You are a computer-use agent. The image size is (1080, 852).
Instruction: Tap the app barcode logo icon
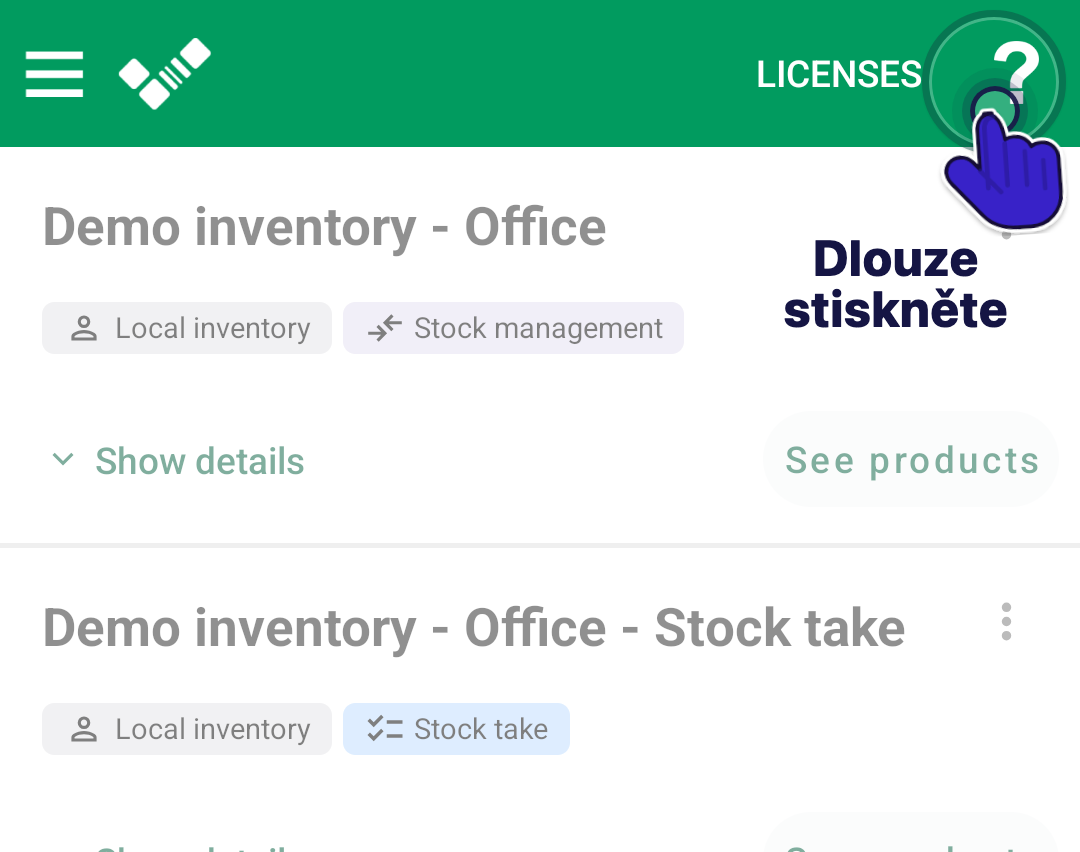pyautogui.click(x=165, y=74)
